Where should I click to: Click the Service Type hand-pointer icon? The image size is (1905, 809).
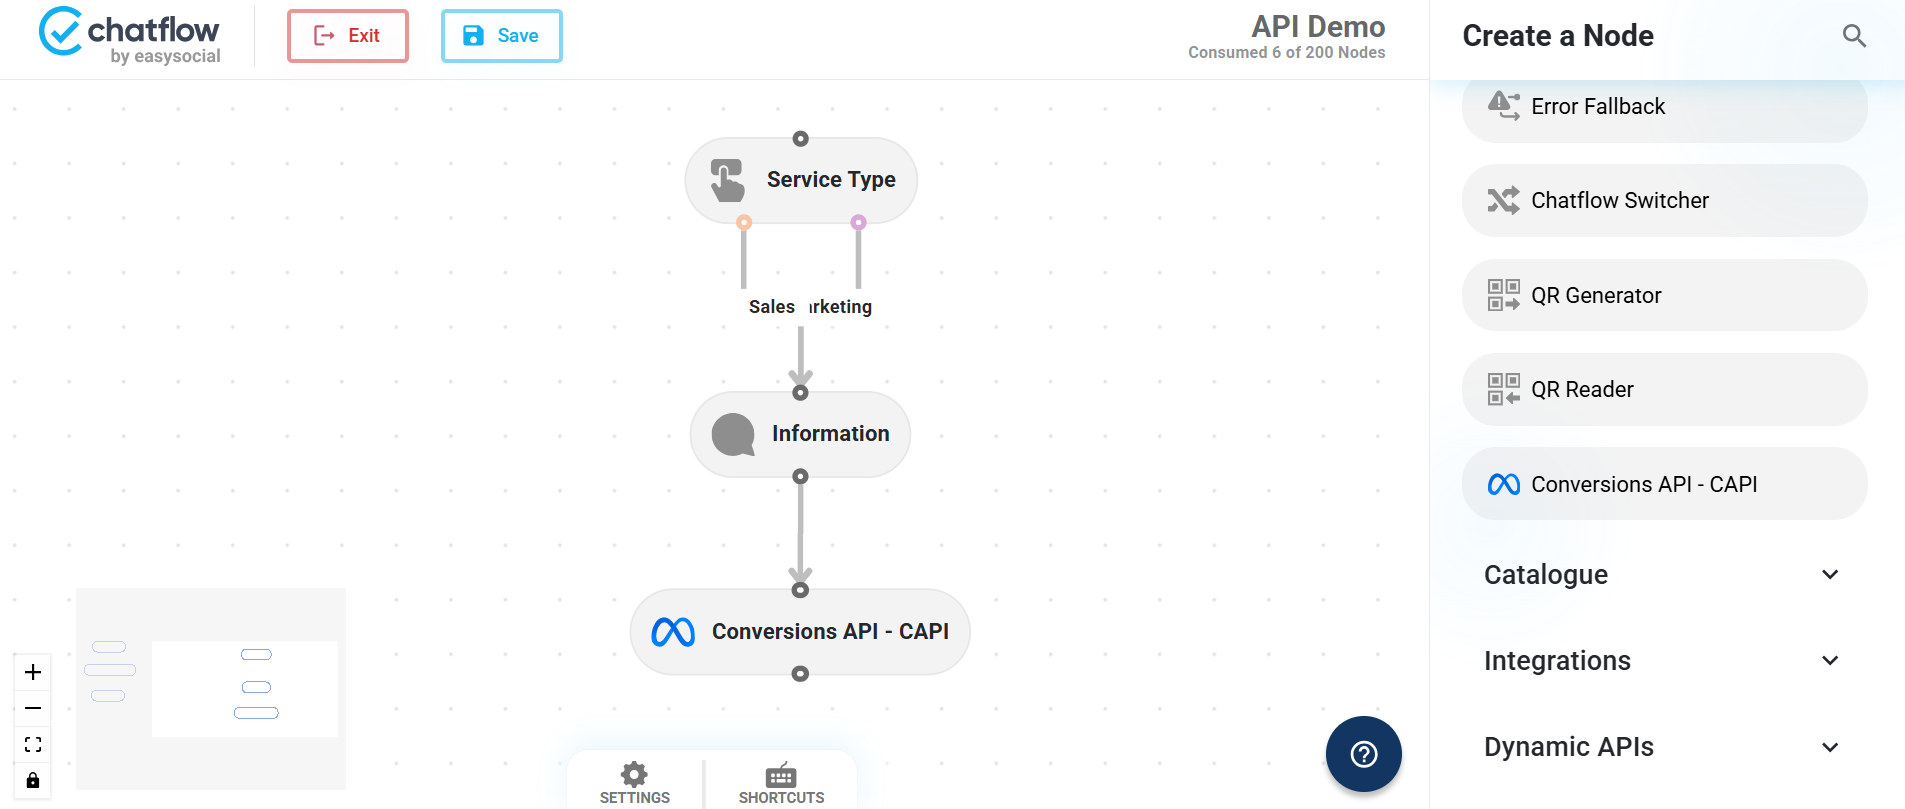click(727, 180)
